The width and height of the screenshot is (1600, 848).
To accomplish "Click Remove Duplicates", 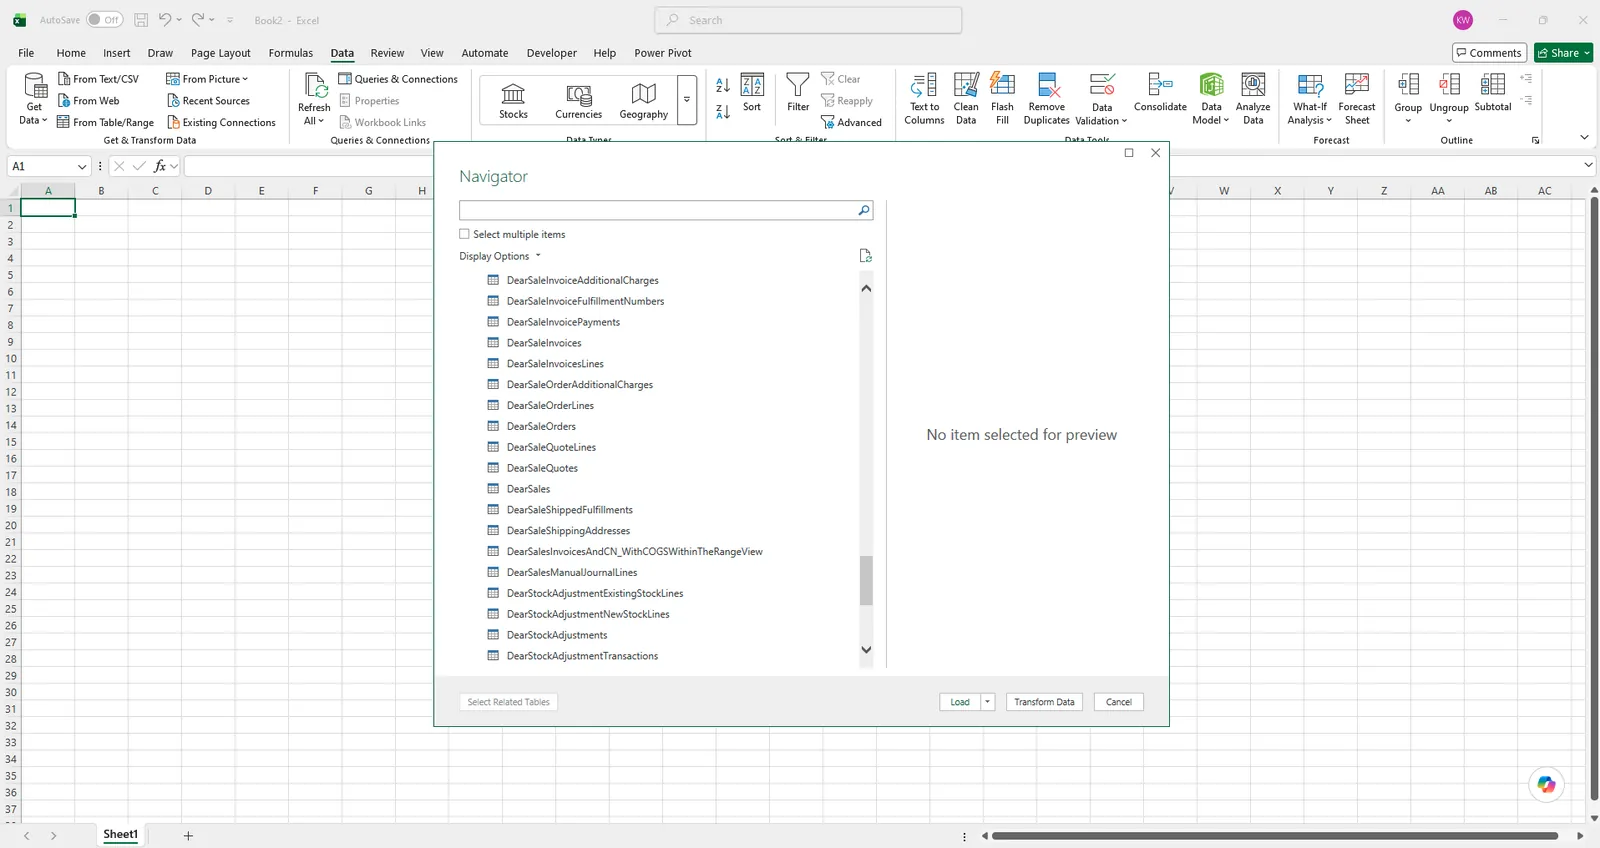I will click(1046, 99).
